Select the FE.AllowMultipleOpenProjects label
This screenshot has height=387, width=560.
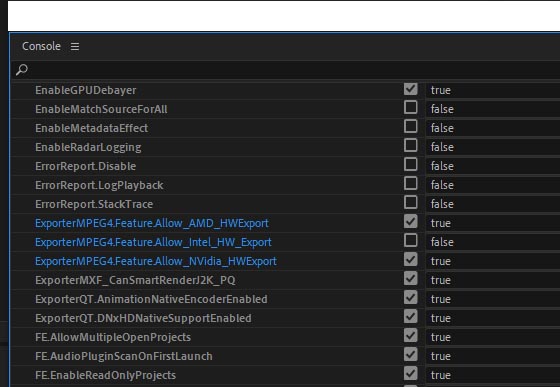pos(113,337)
